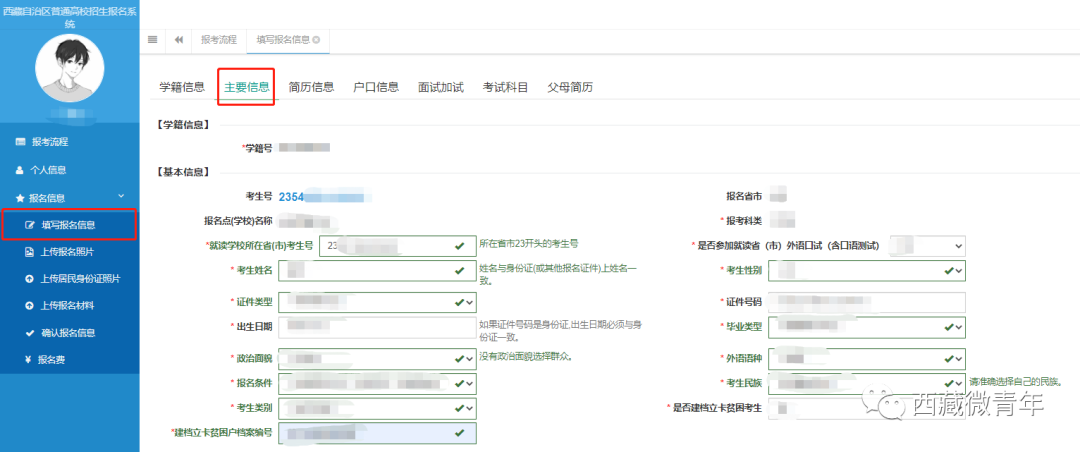
Task: Close the 填写报名信息 tab via its x icon
Action: 316,40
